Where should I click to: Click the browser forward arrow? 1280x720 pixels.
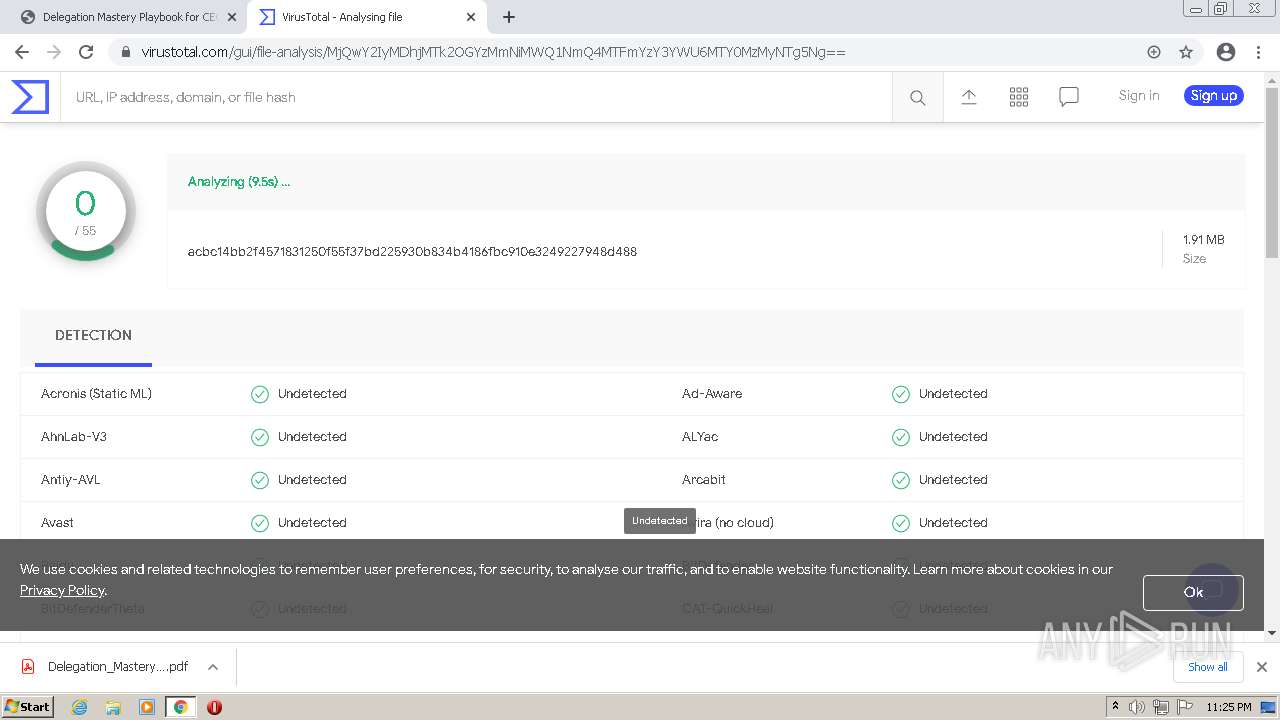54,52
